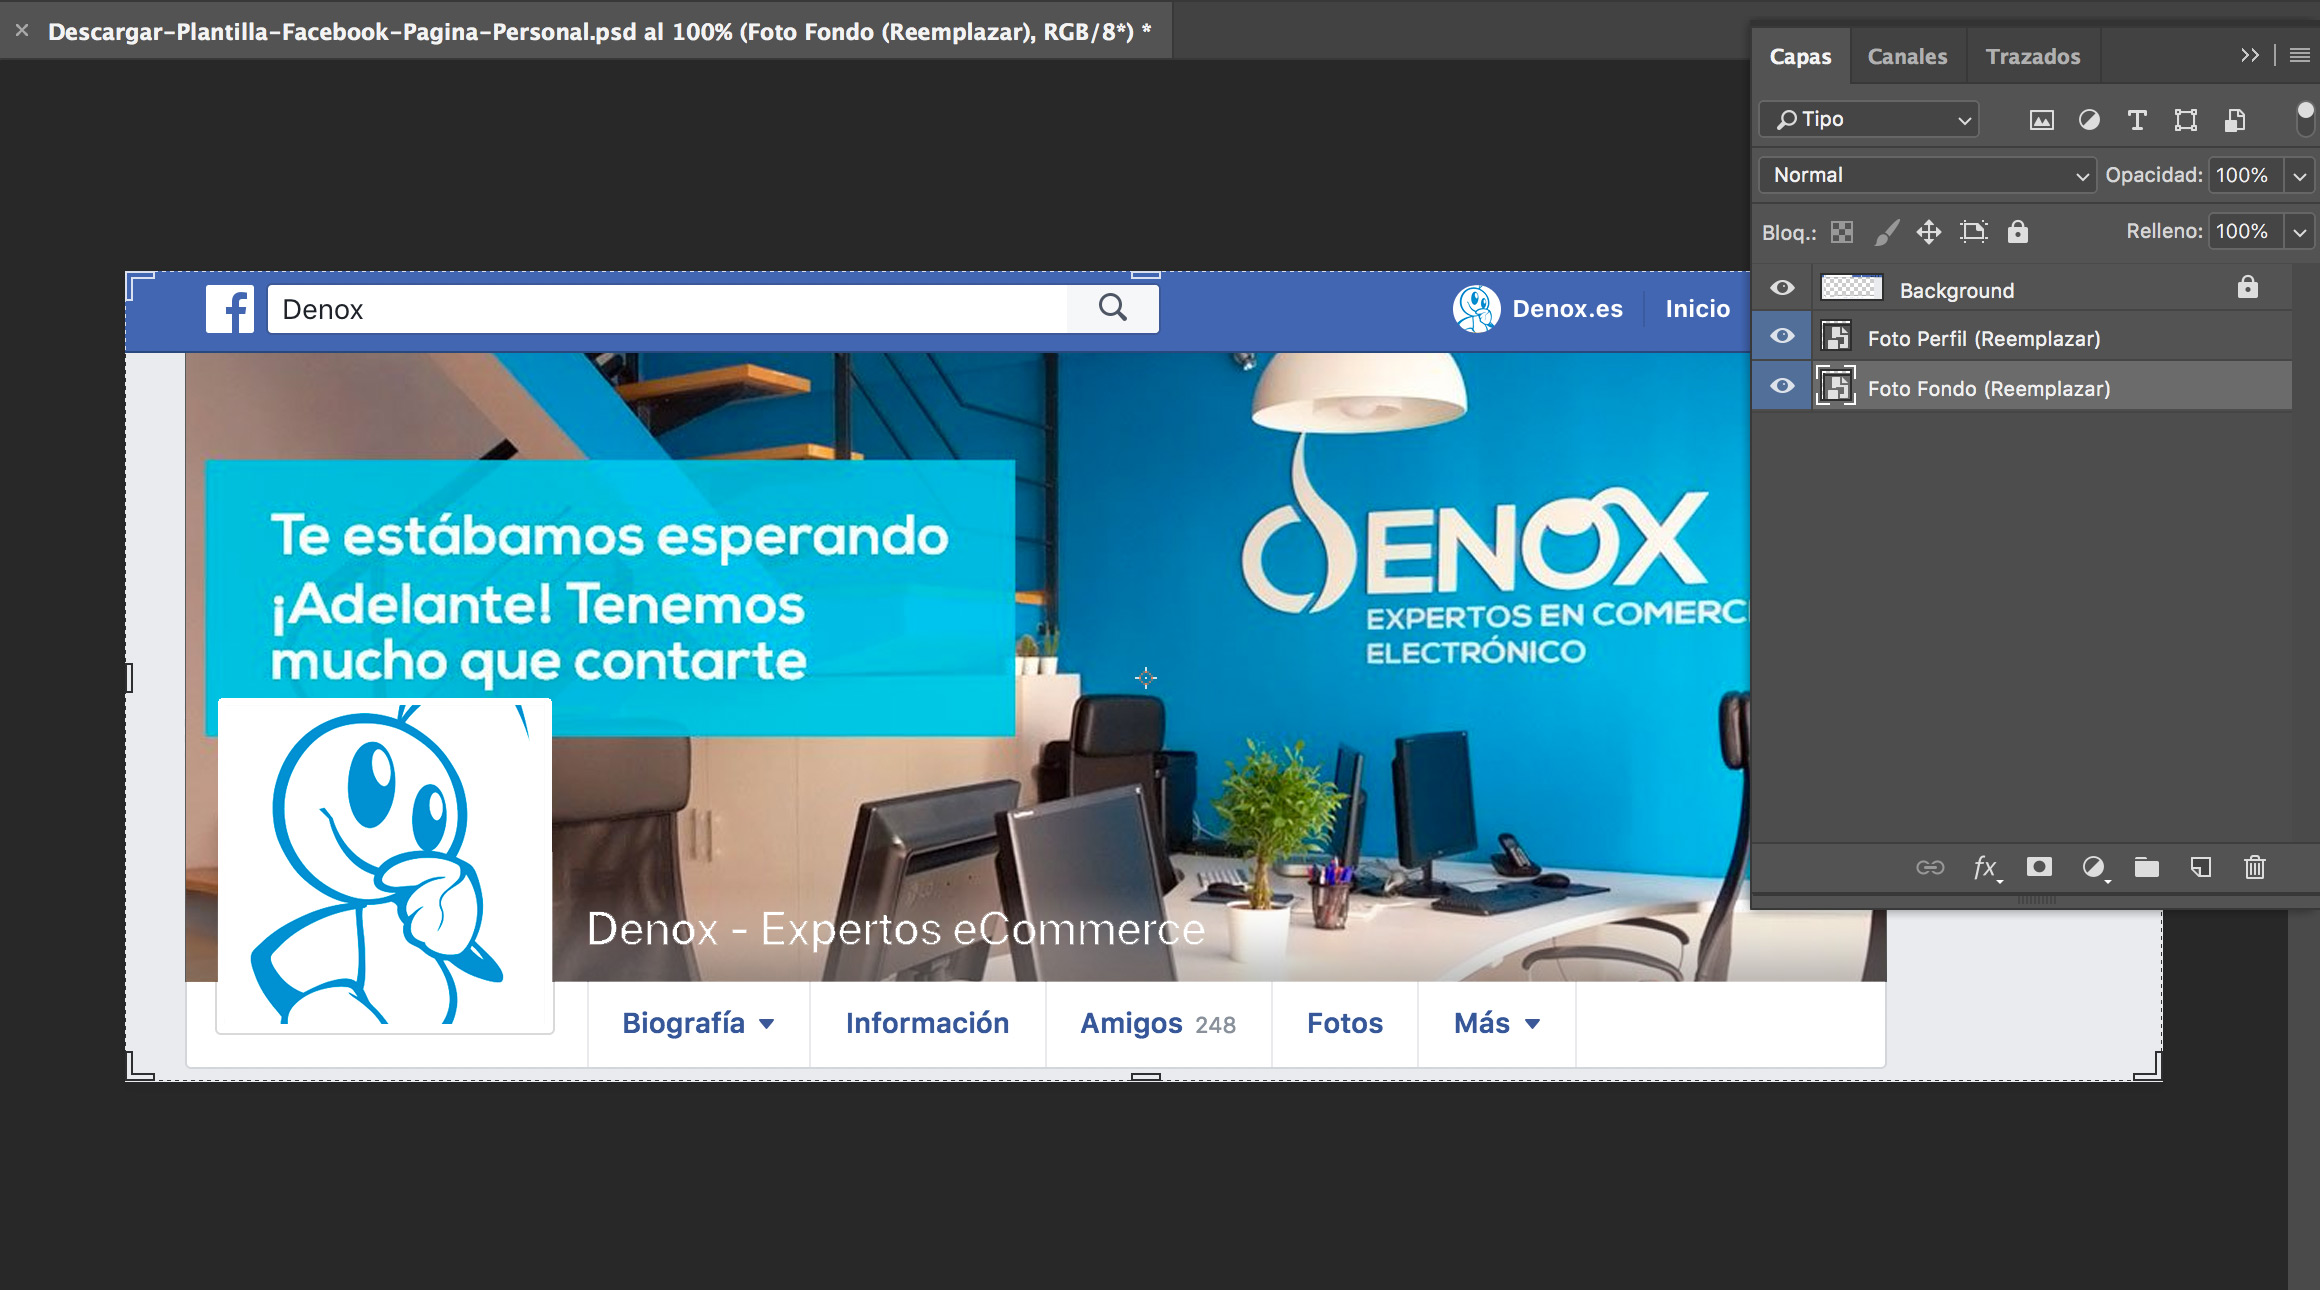Click the Opacidad 100% value field
This screenshot has width=2320, height=1290.
2245,175
